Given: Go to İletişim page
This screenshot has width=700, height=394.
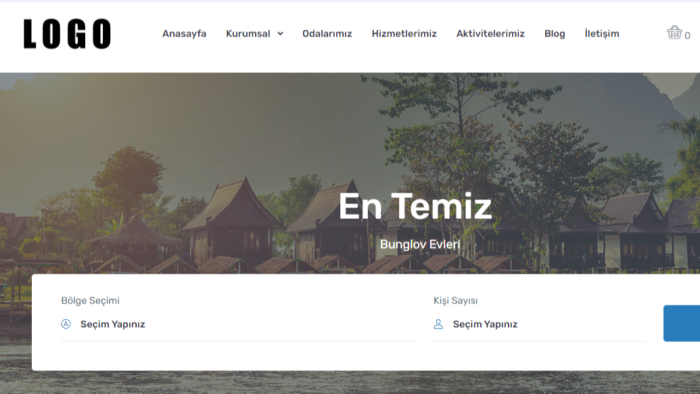Looking at the screenshot, I should 602,34.
